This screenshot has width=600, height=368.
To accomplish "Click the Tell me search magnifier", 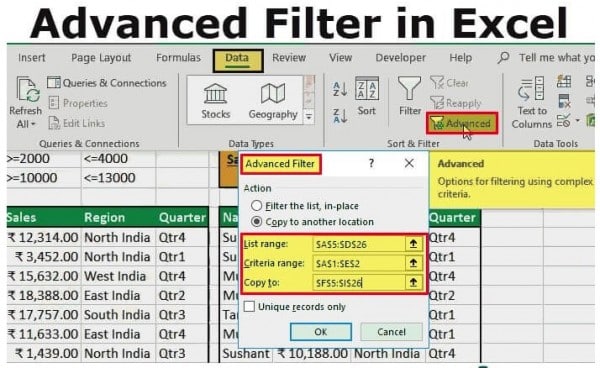I will [504, 58].
